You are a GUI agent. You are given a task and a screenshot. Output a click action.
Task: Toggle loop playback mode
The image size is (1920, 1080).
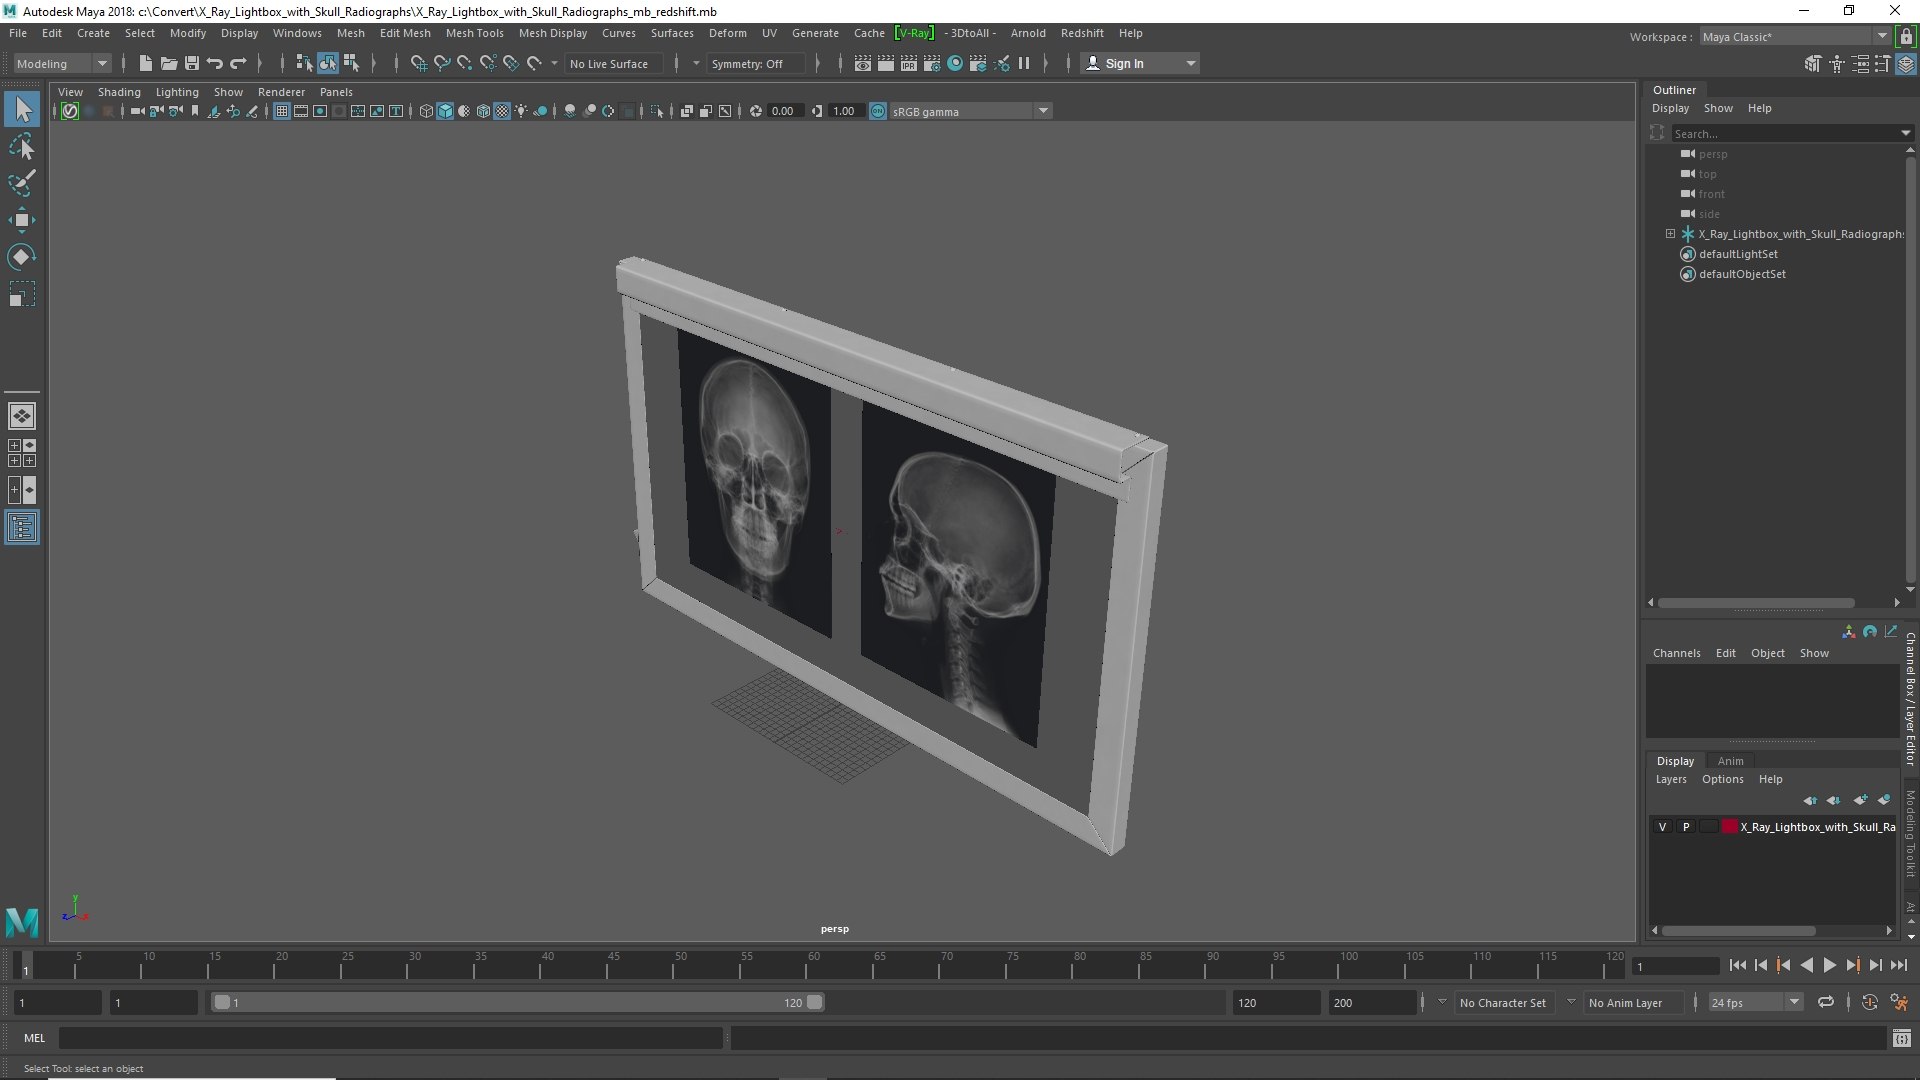(1826, 1002)
